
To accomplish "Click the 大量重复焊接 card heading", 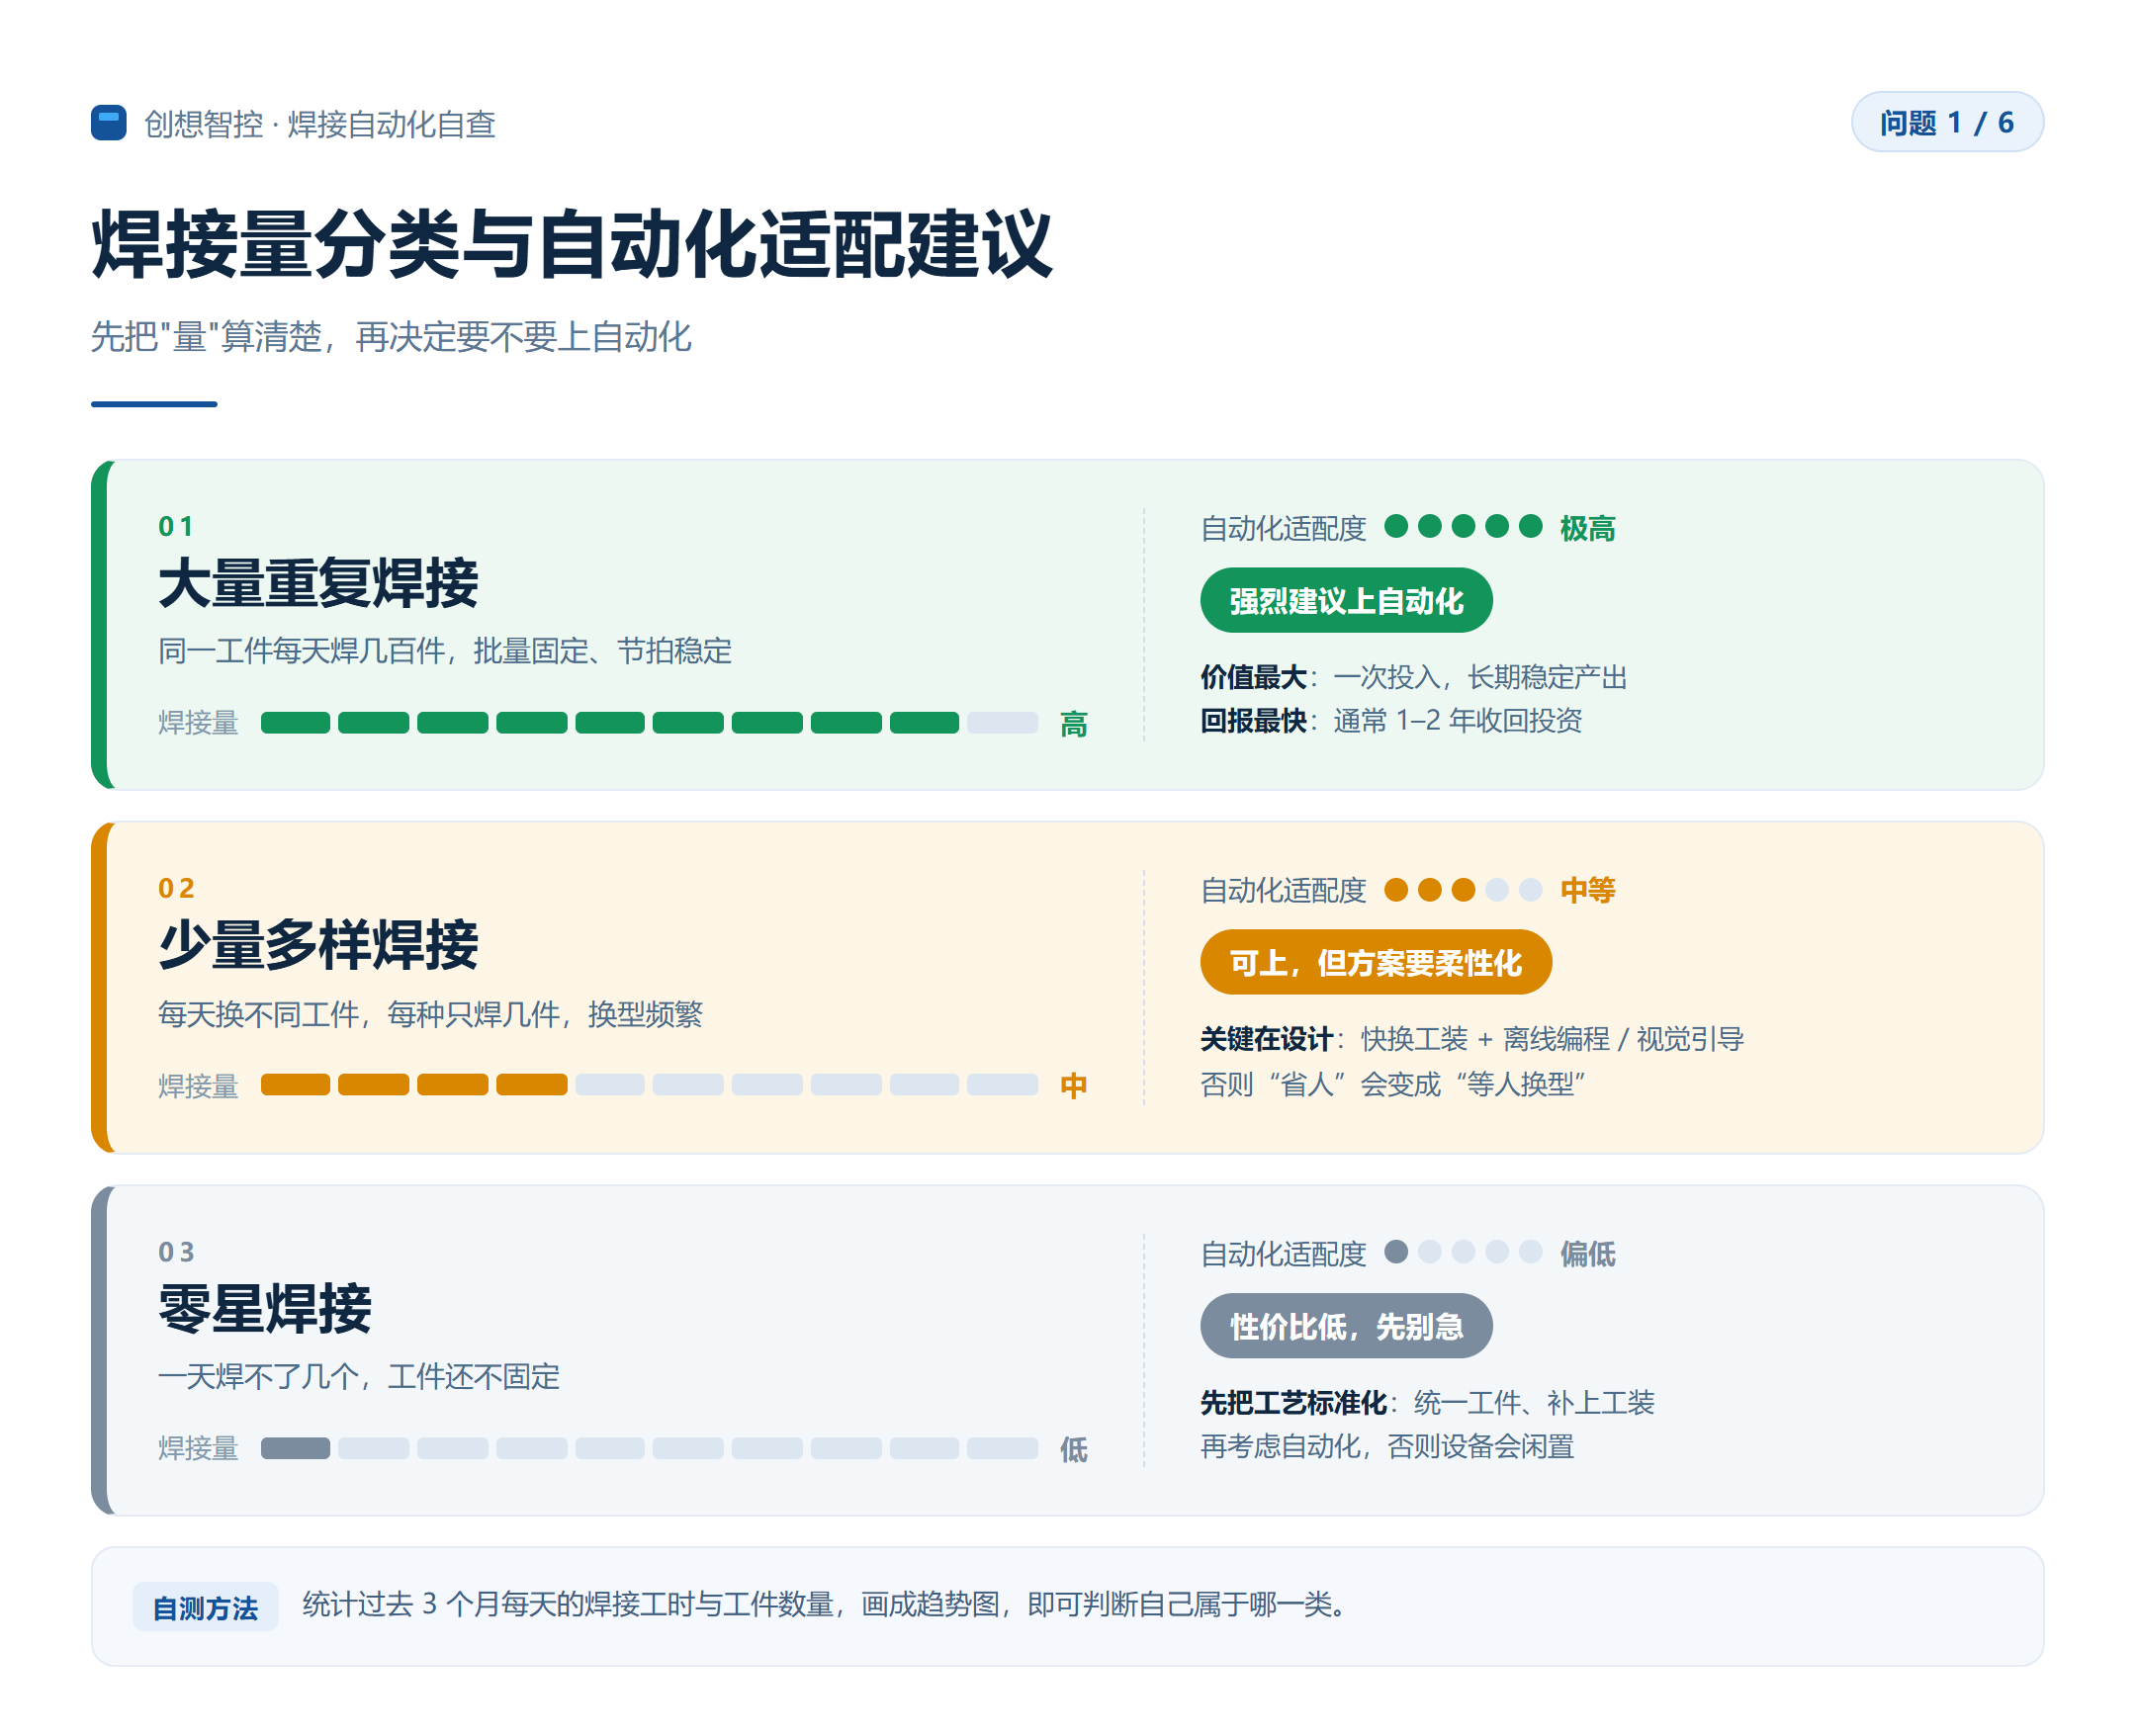I will pos(318,584).
